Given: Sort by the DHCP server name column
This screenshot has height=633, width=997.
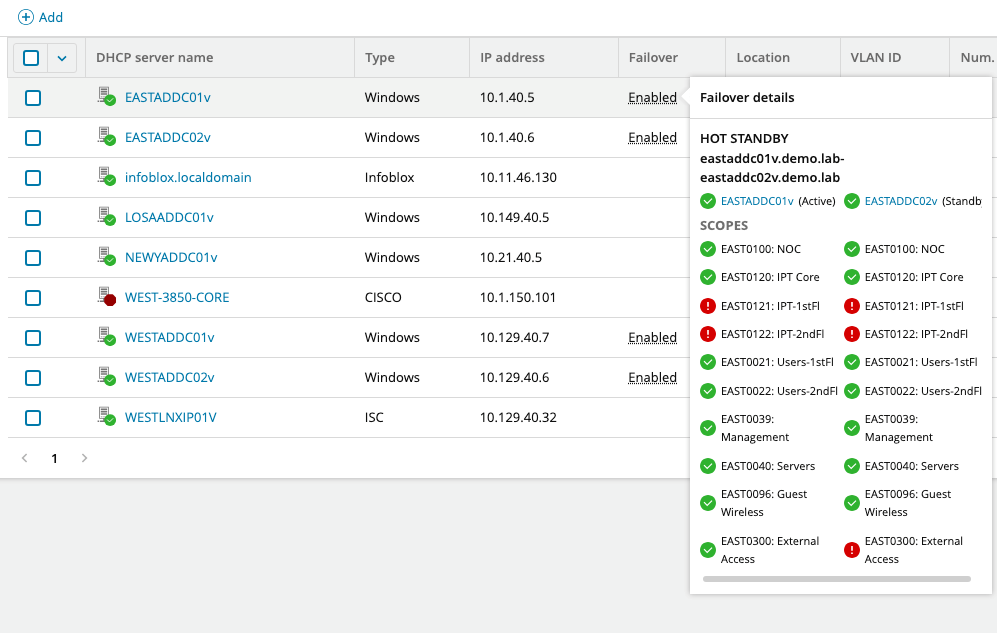Looking at the screenshot, I should pos(154,58).
